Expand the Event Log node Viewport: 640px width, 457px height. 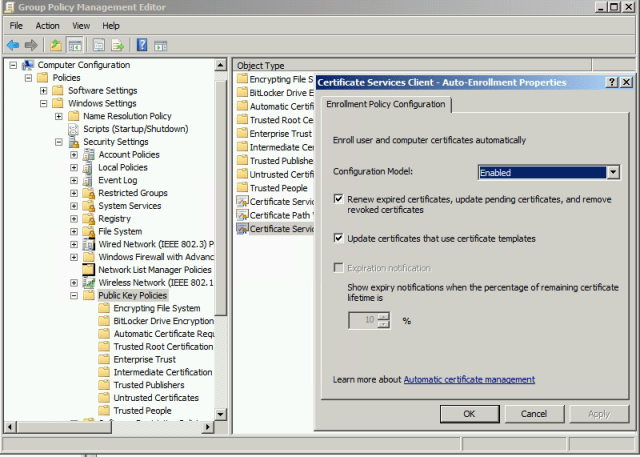point(74,180)
